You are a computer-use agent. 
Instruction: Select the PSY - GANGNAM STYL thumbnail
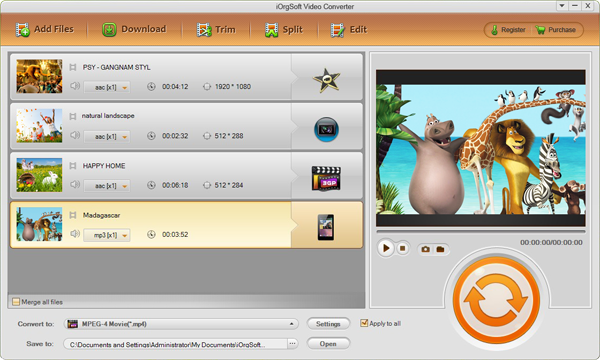[39, 76]
